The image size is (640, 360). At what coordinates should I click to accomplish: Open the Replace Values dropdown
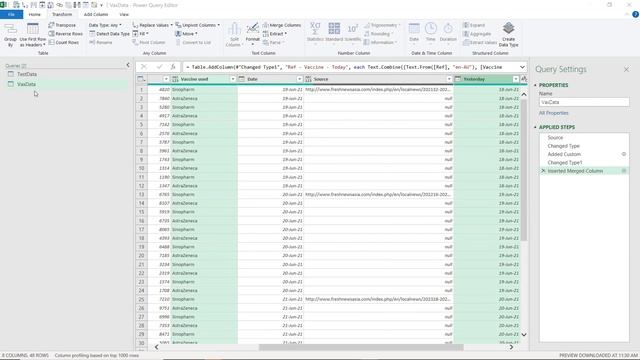pyautogui.click(x=152, y=25)
